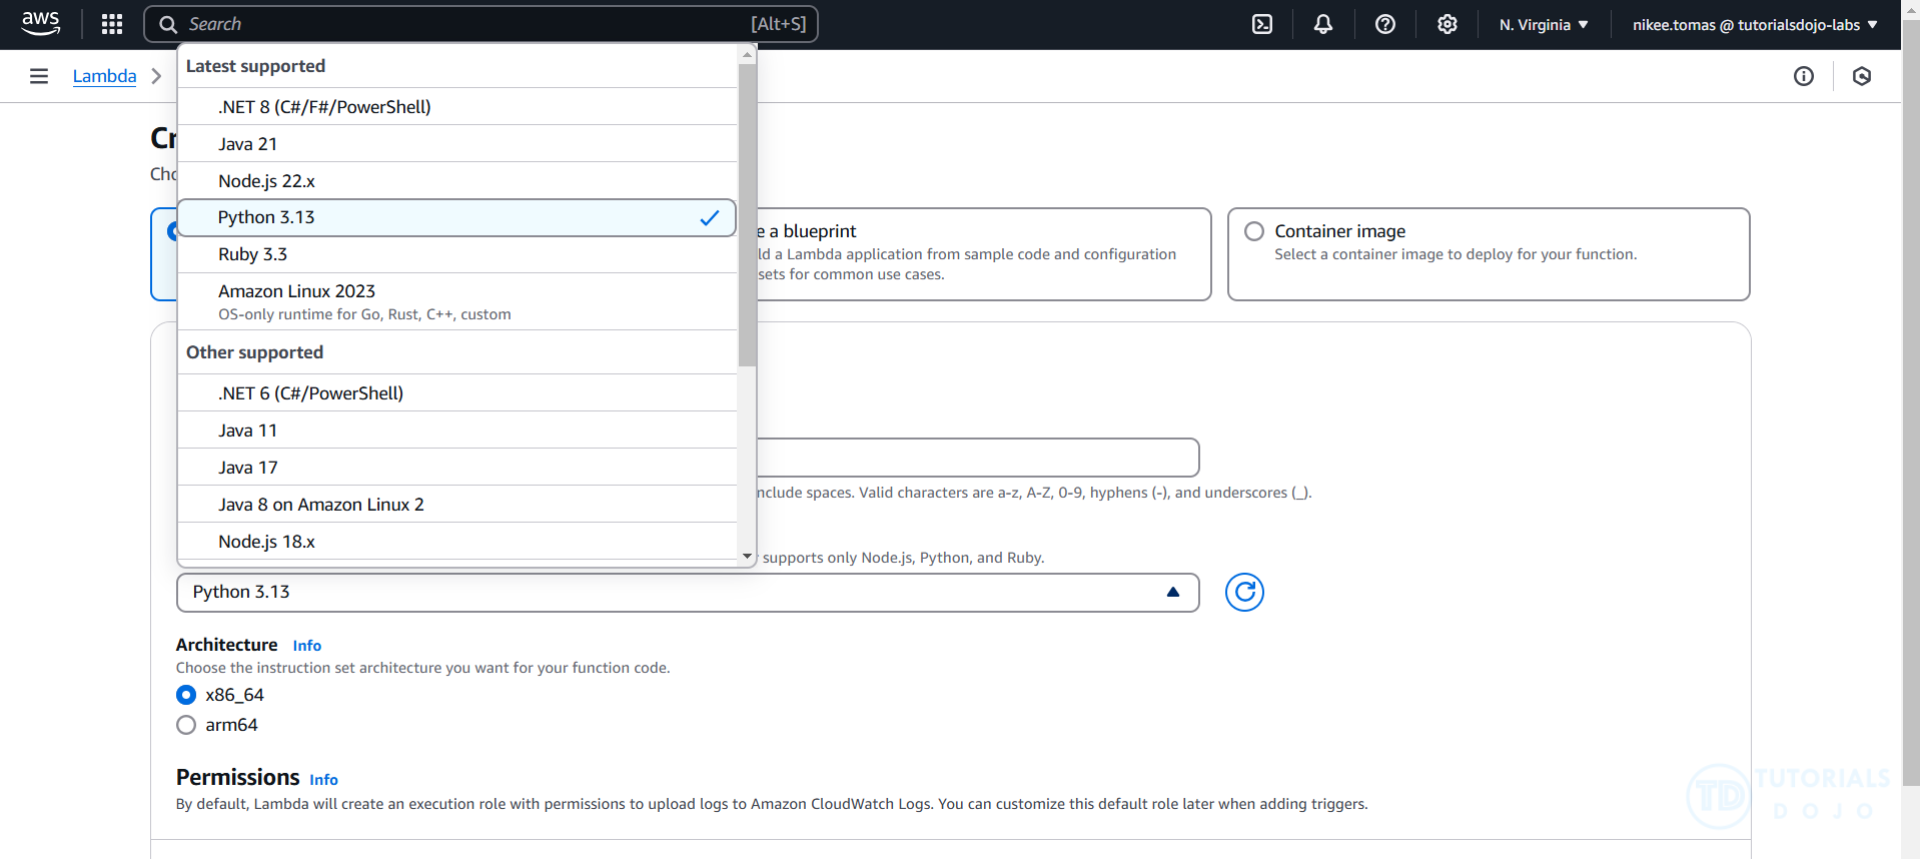Choose Ruby 3.3 runtime

tap(457, 255)
